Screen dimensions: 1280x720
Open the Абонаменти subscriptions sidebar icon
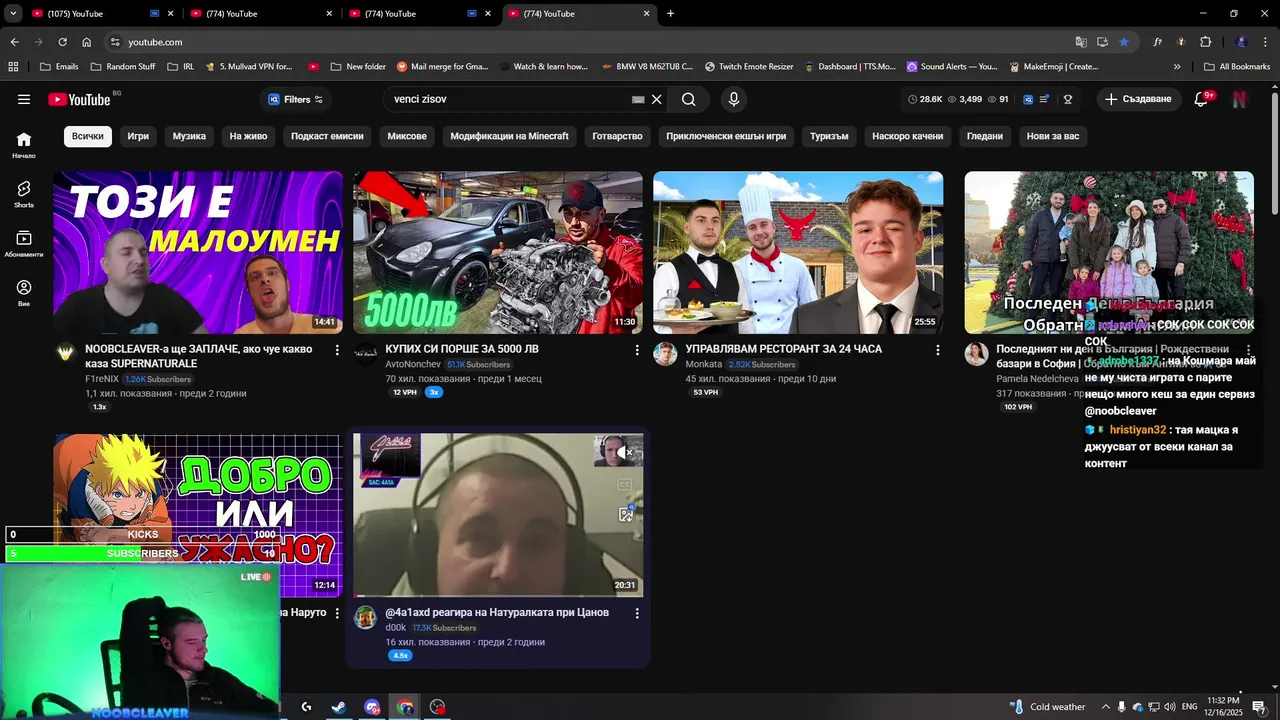coord(24,243)
